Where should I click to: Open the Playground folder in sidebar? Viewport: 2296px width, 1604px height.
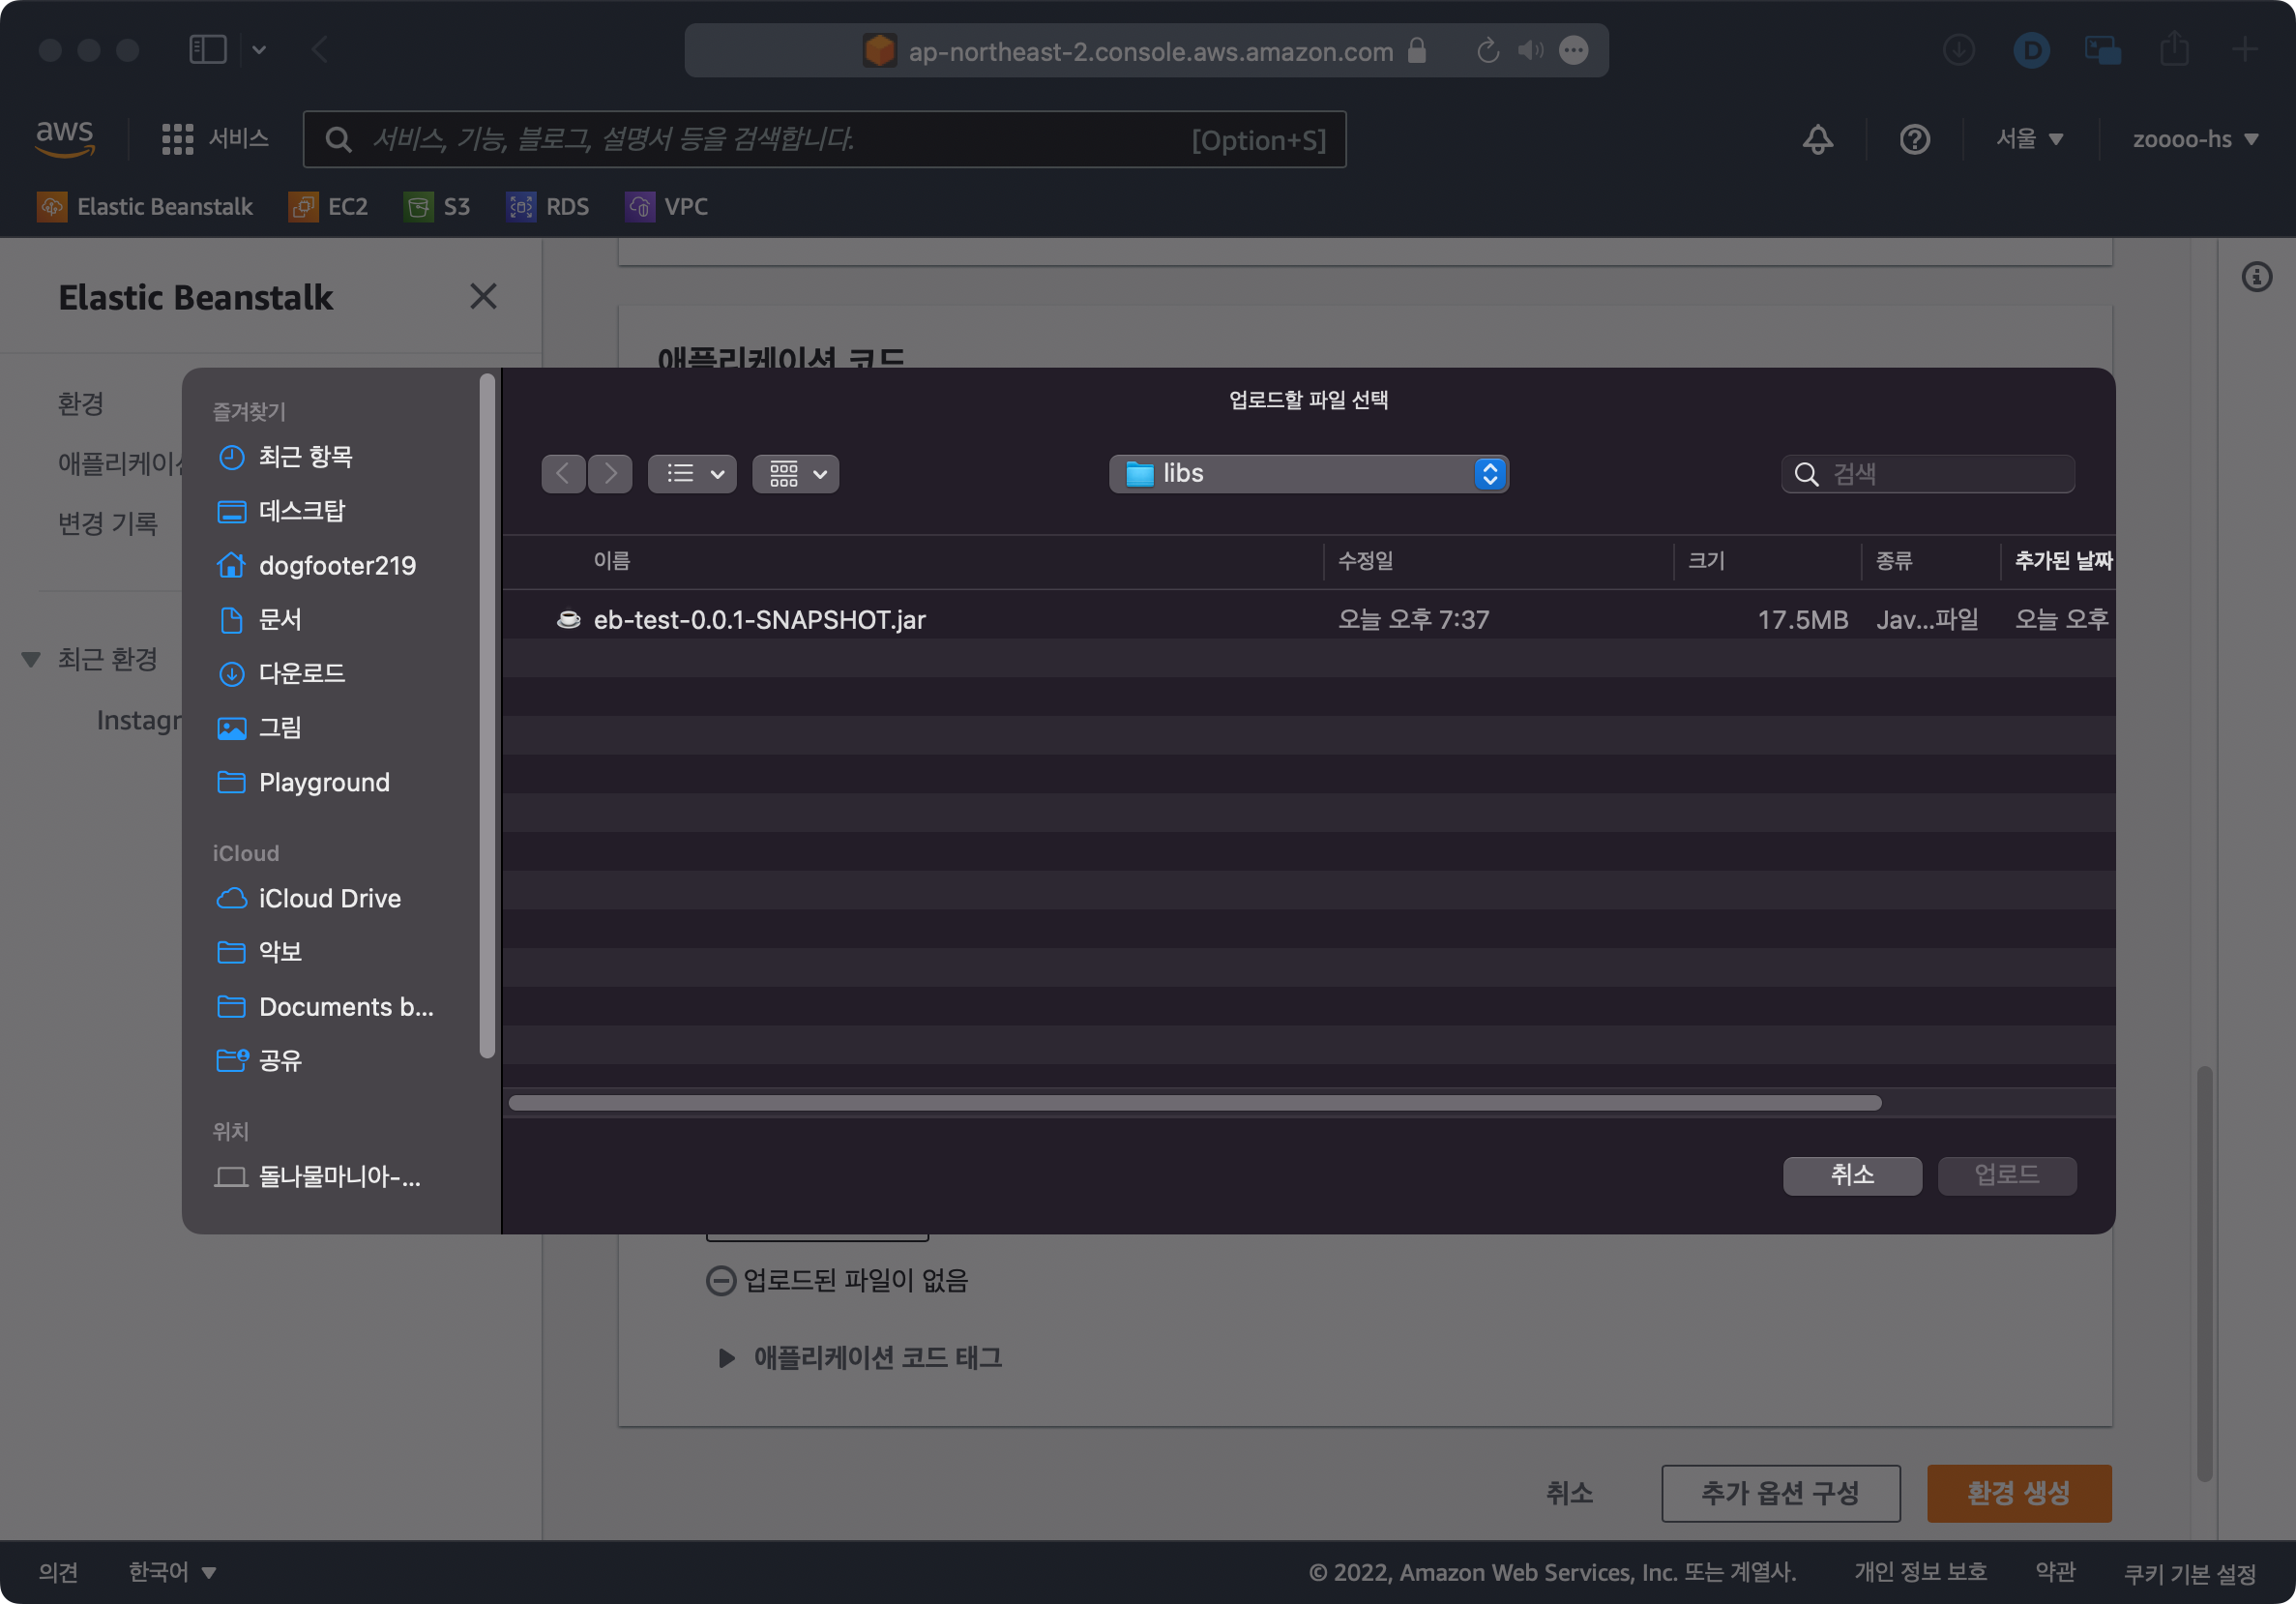click(x=303, y=782)
